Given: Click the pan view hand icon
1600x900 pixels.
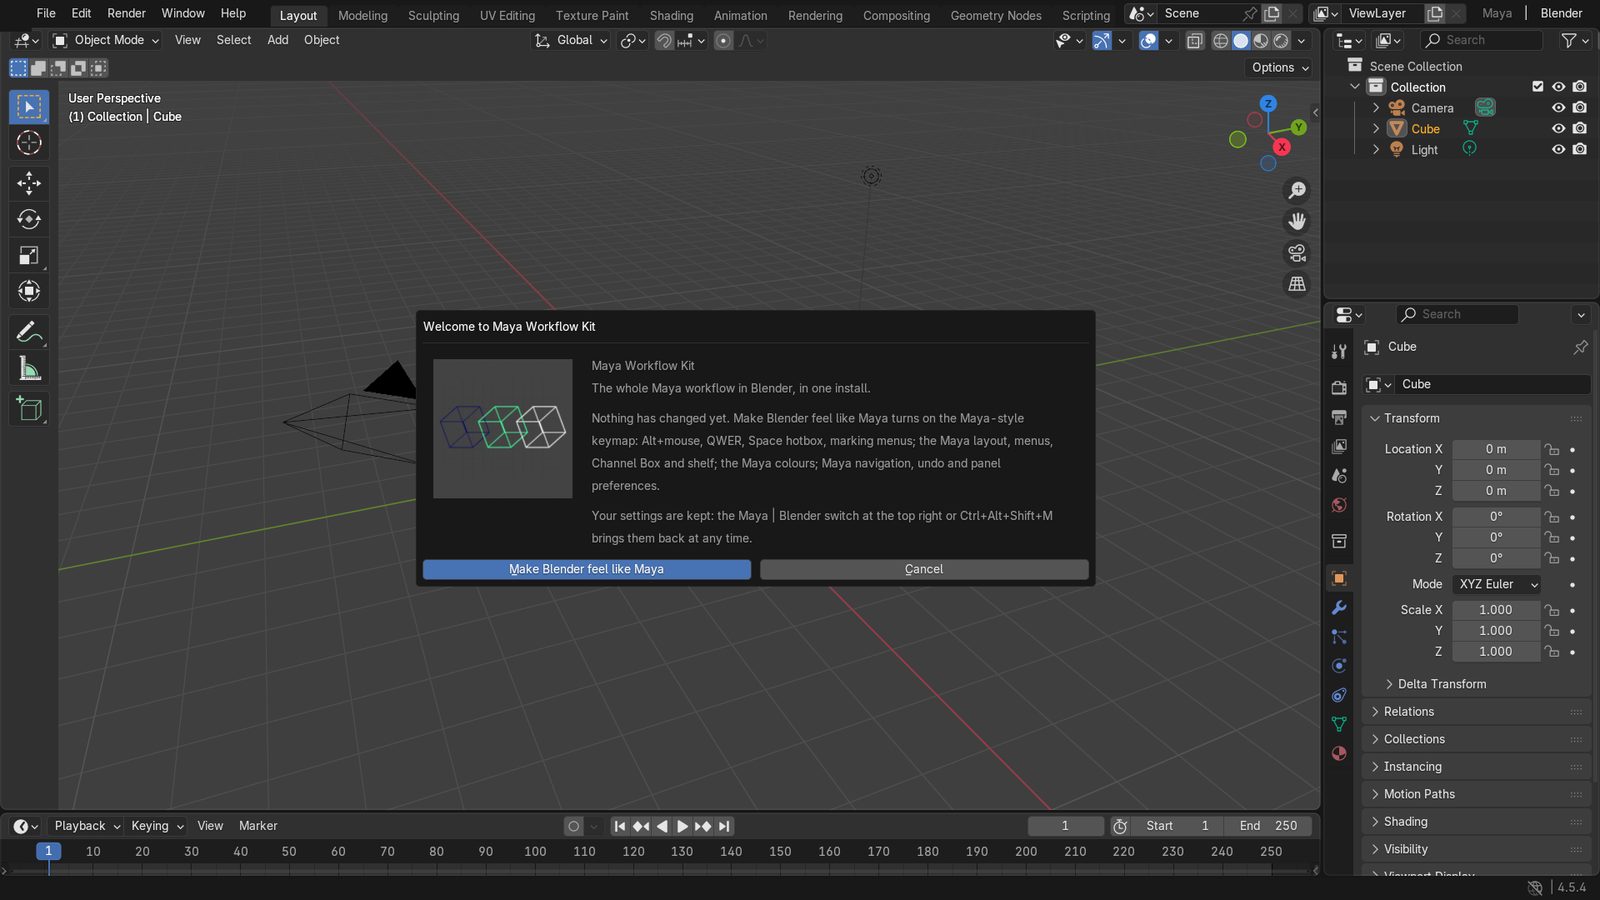Looking at the screenshot, I should (x=1297, y=221).
